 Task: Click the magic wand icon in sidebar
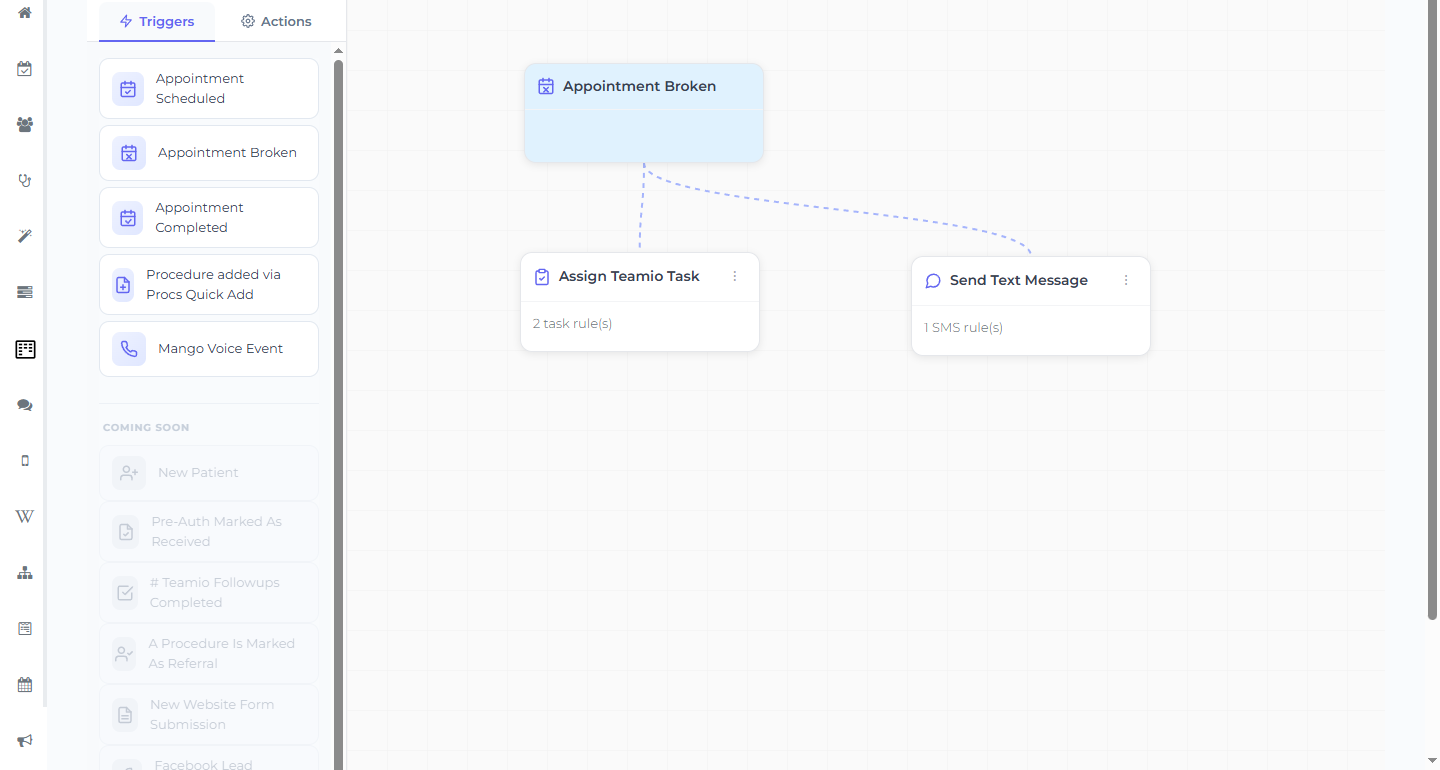tap(25, 236)
